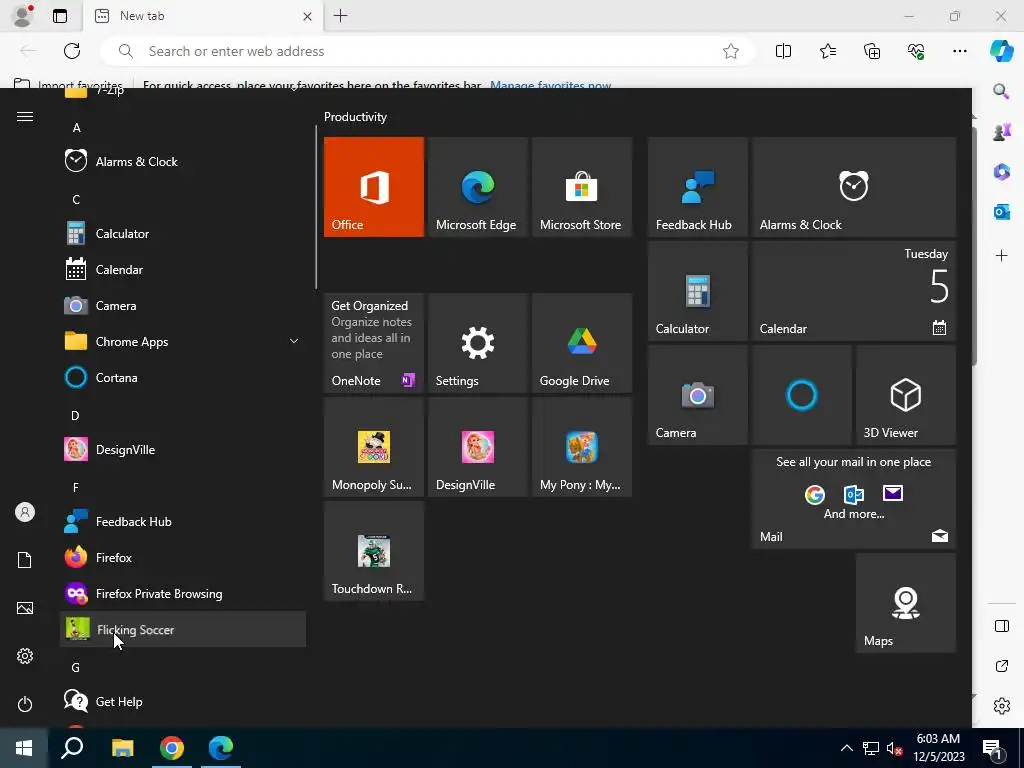Open the Microsoft Store tile

(582, 187)
